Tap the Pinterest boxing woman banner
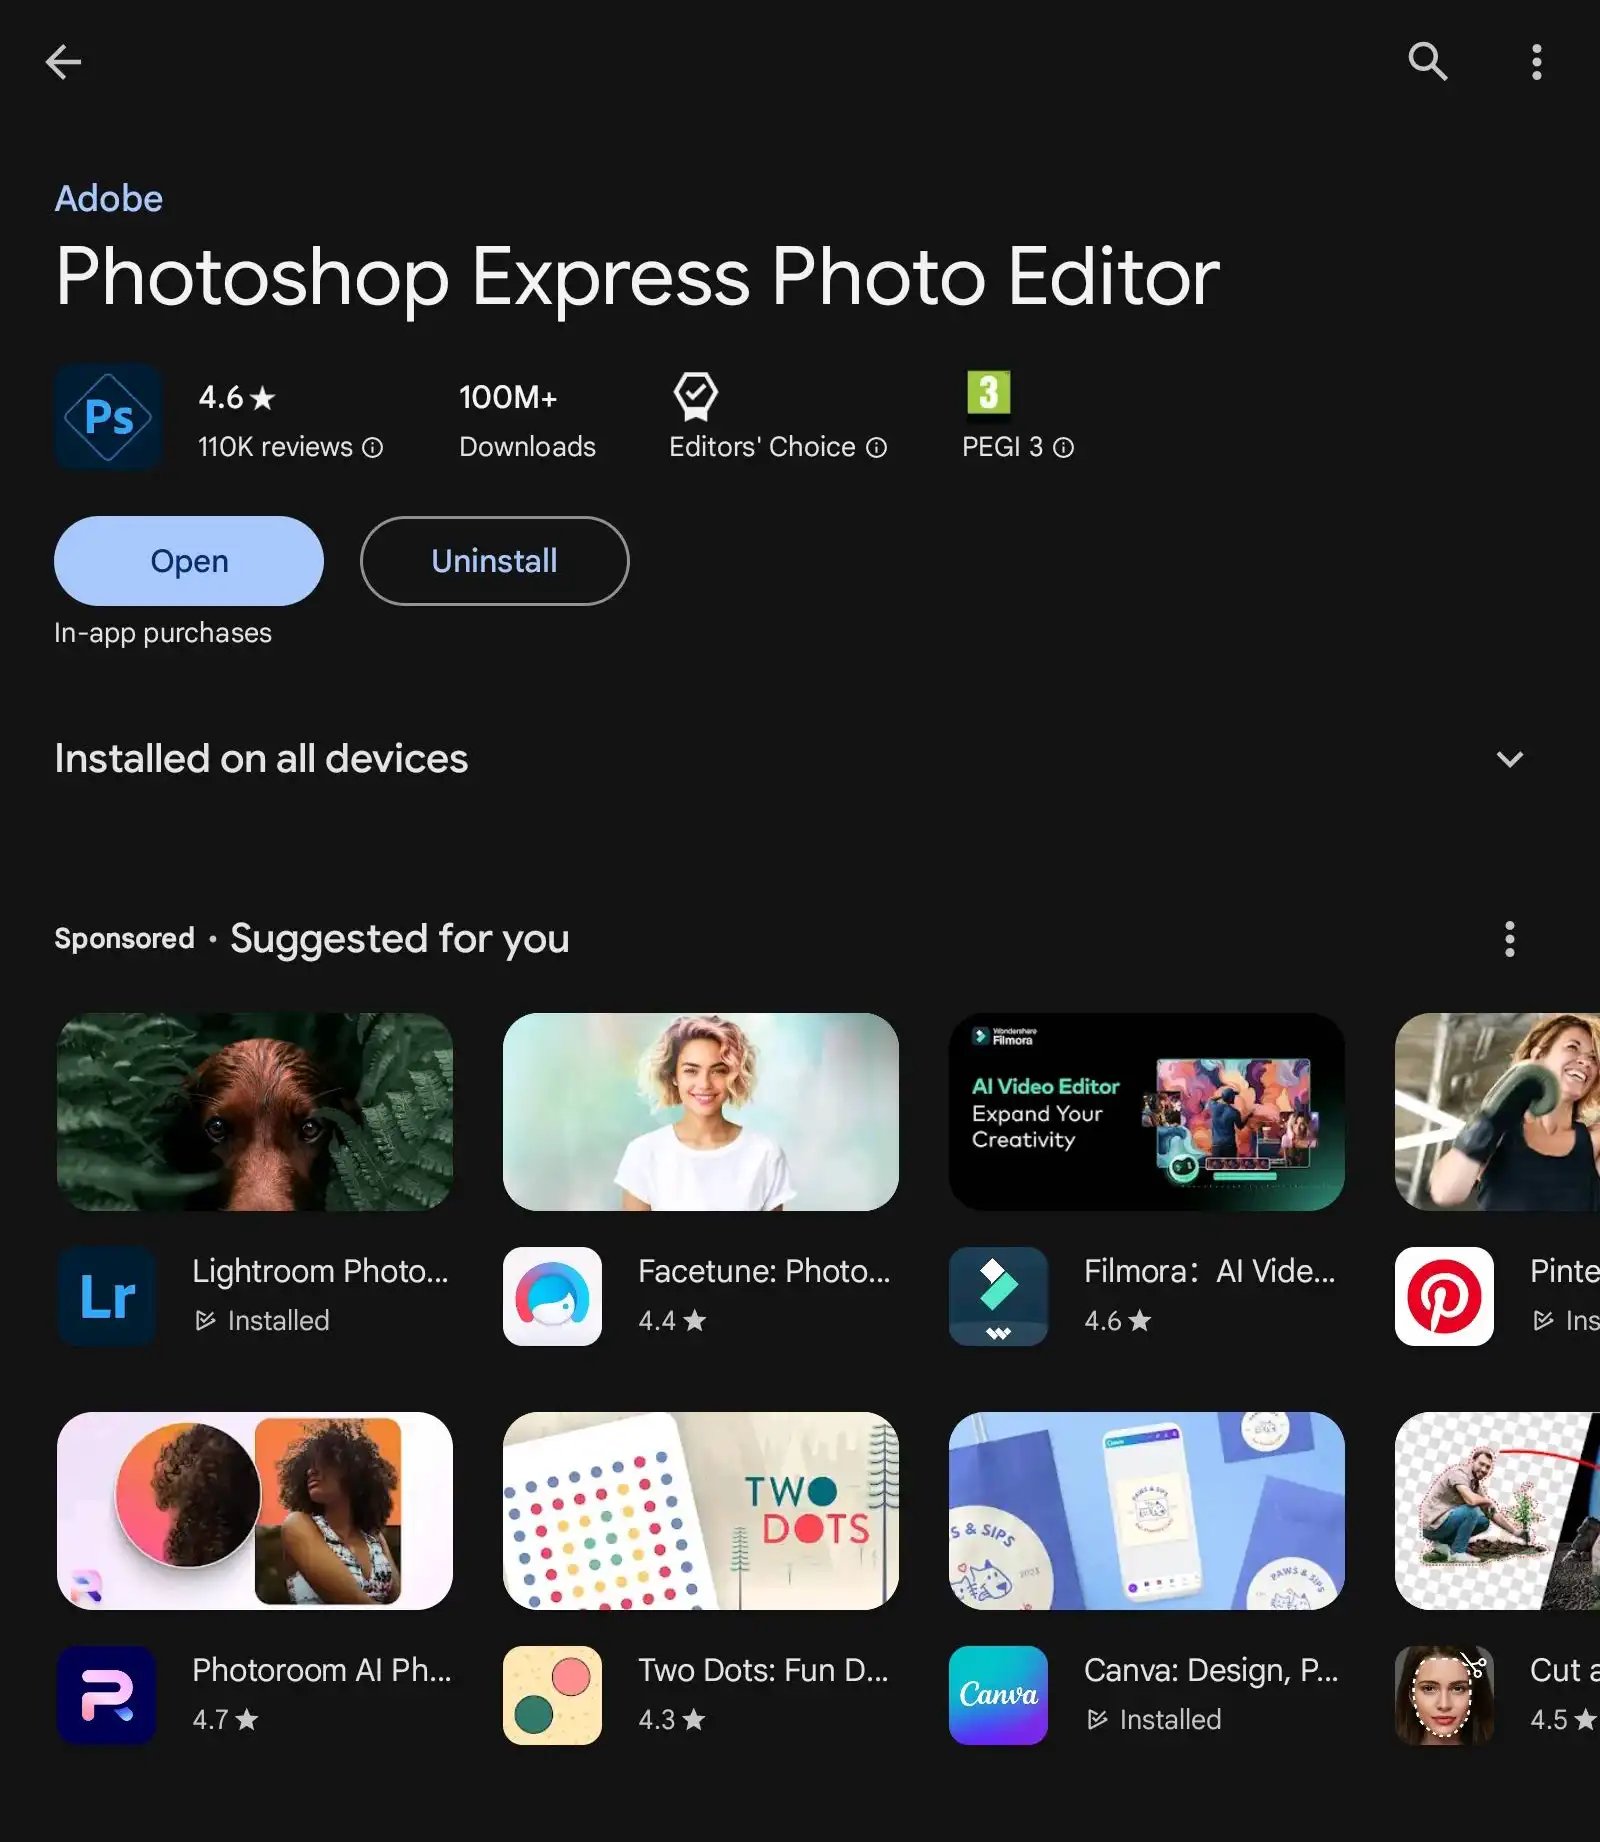The height and width of the screenshot is (1842, 1600). 1497,1112
